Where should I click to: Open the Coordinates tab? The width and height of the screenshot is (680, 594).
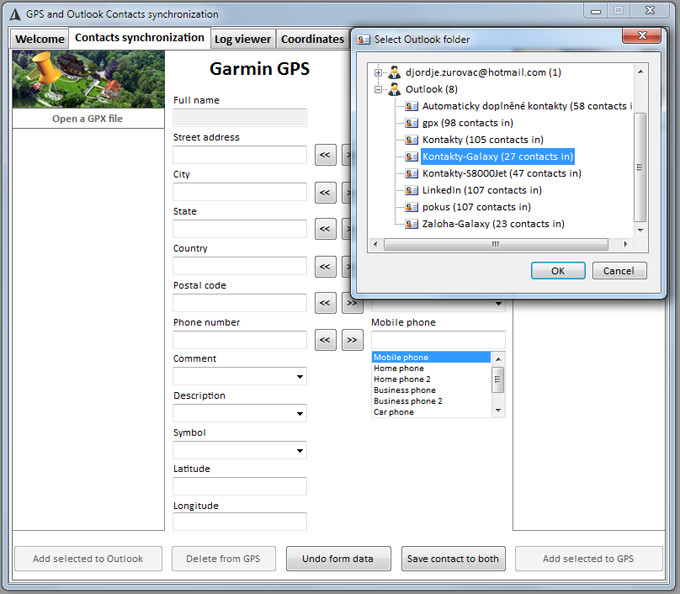tap(312, 39)
